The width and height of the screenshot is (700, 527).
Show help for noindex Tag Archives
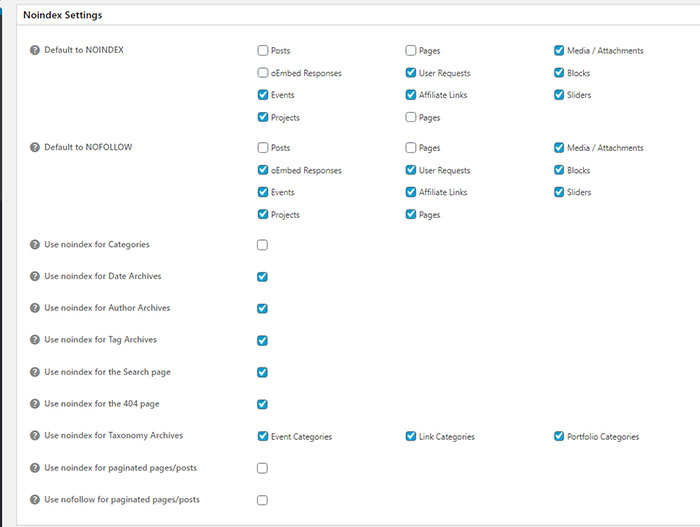35,340
